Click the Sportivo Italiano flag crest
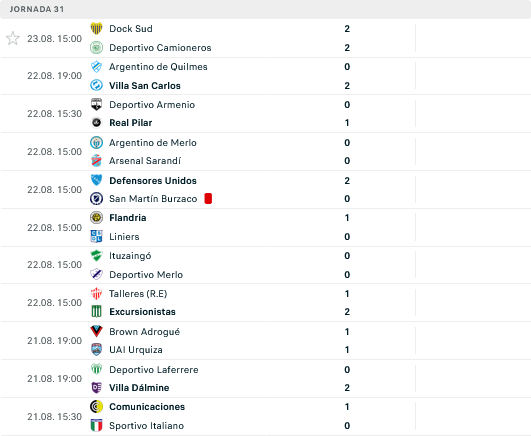Viewport: 531px width, 436px height. pos(96,425)
